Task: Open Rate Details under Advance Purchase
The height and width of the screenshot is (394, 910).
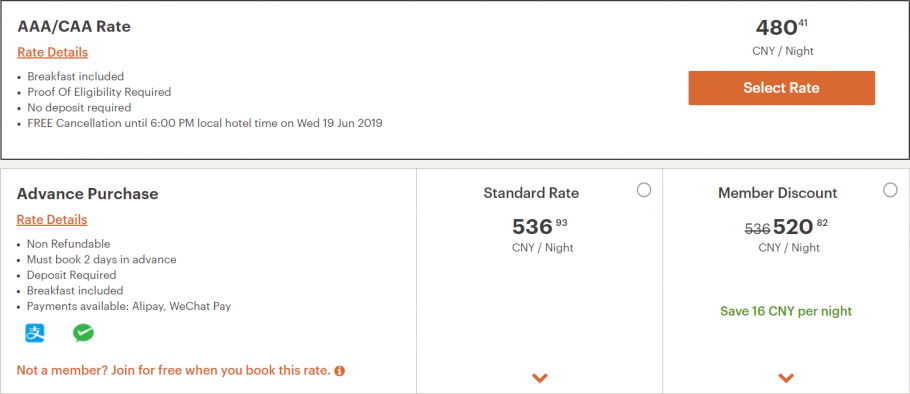Action: pos(52,219)
